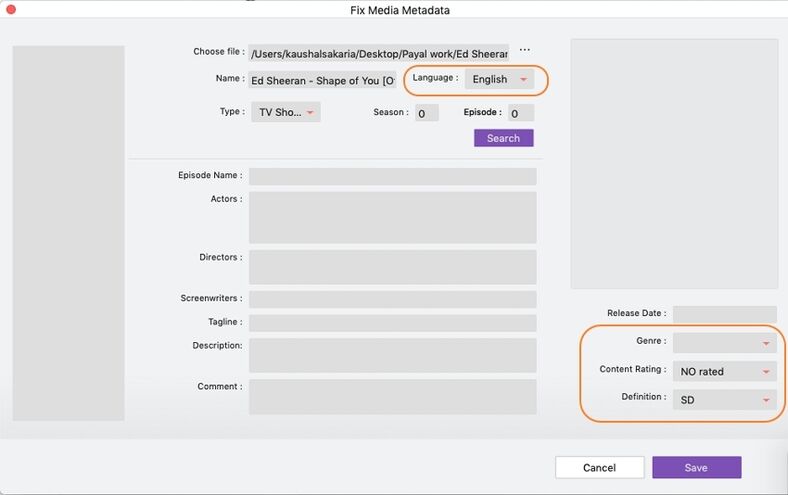
Task: Close the Fix Media Metadata window
Action: pyautogui.click(x=10, y=11)
